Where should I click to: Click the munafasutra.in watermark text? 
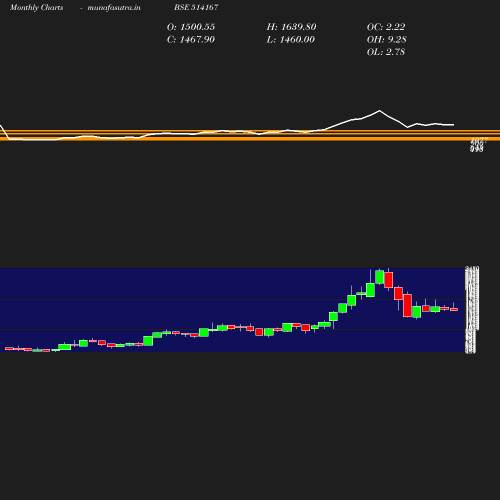tap(114, 7)
